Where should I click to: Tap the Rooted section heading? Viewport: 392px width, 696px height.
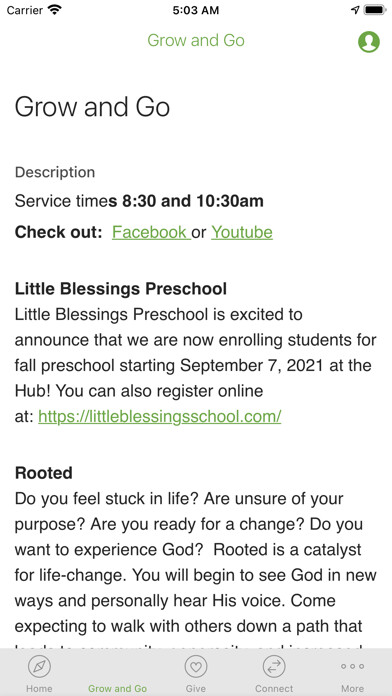pyautogui.click(x=44, y=473)
